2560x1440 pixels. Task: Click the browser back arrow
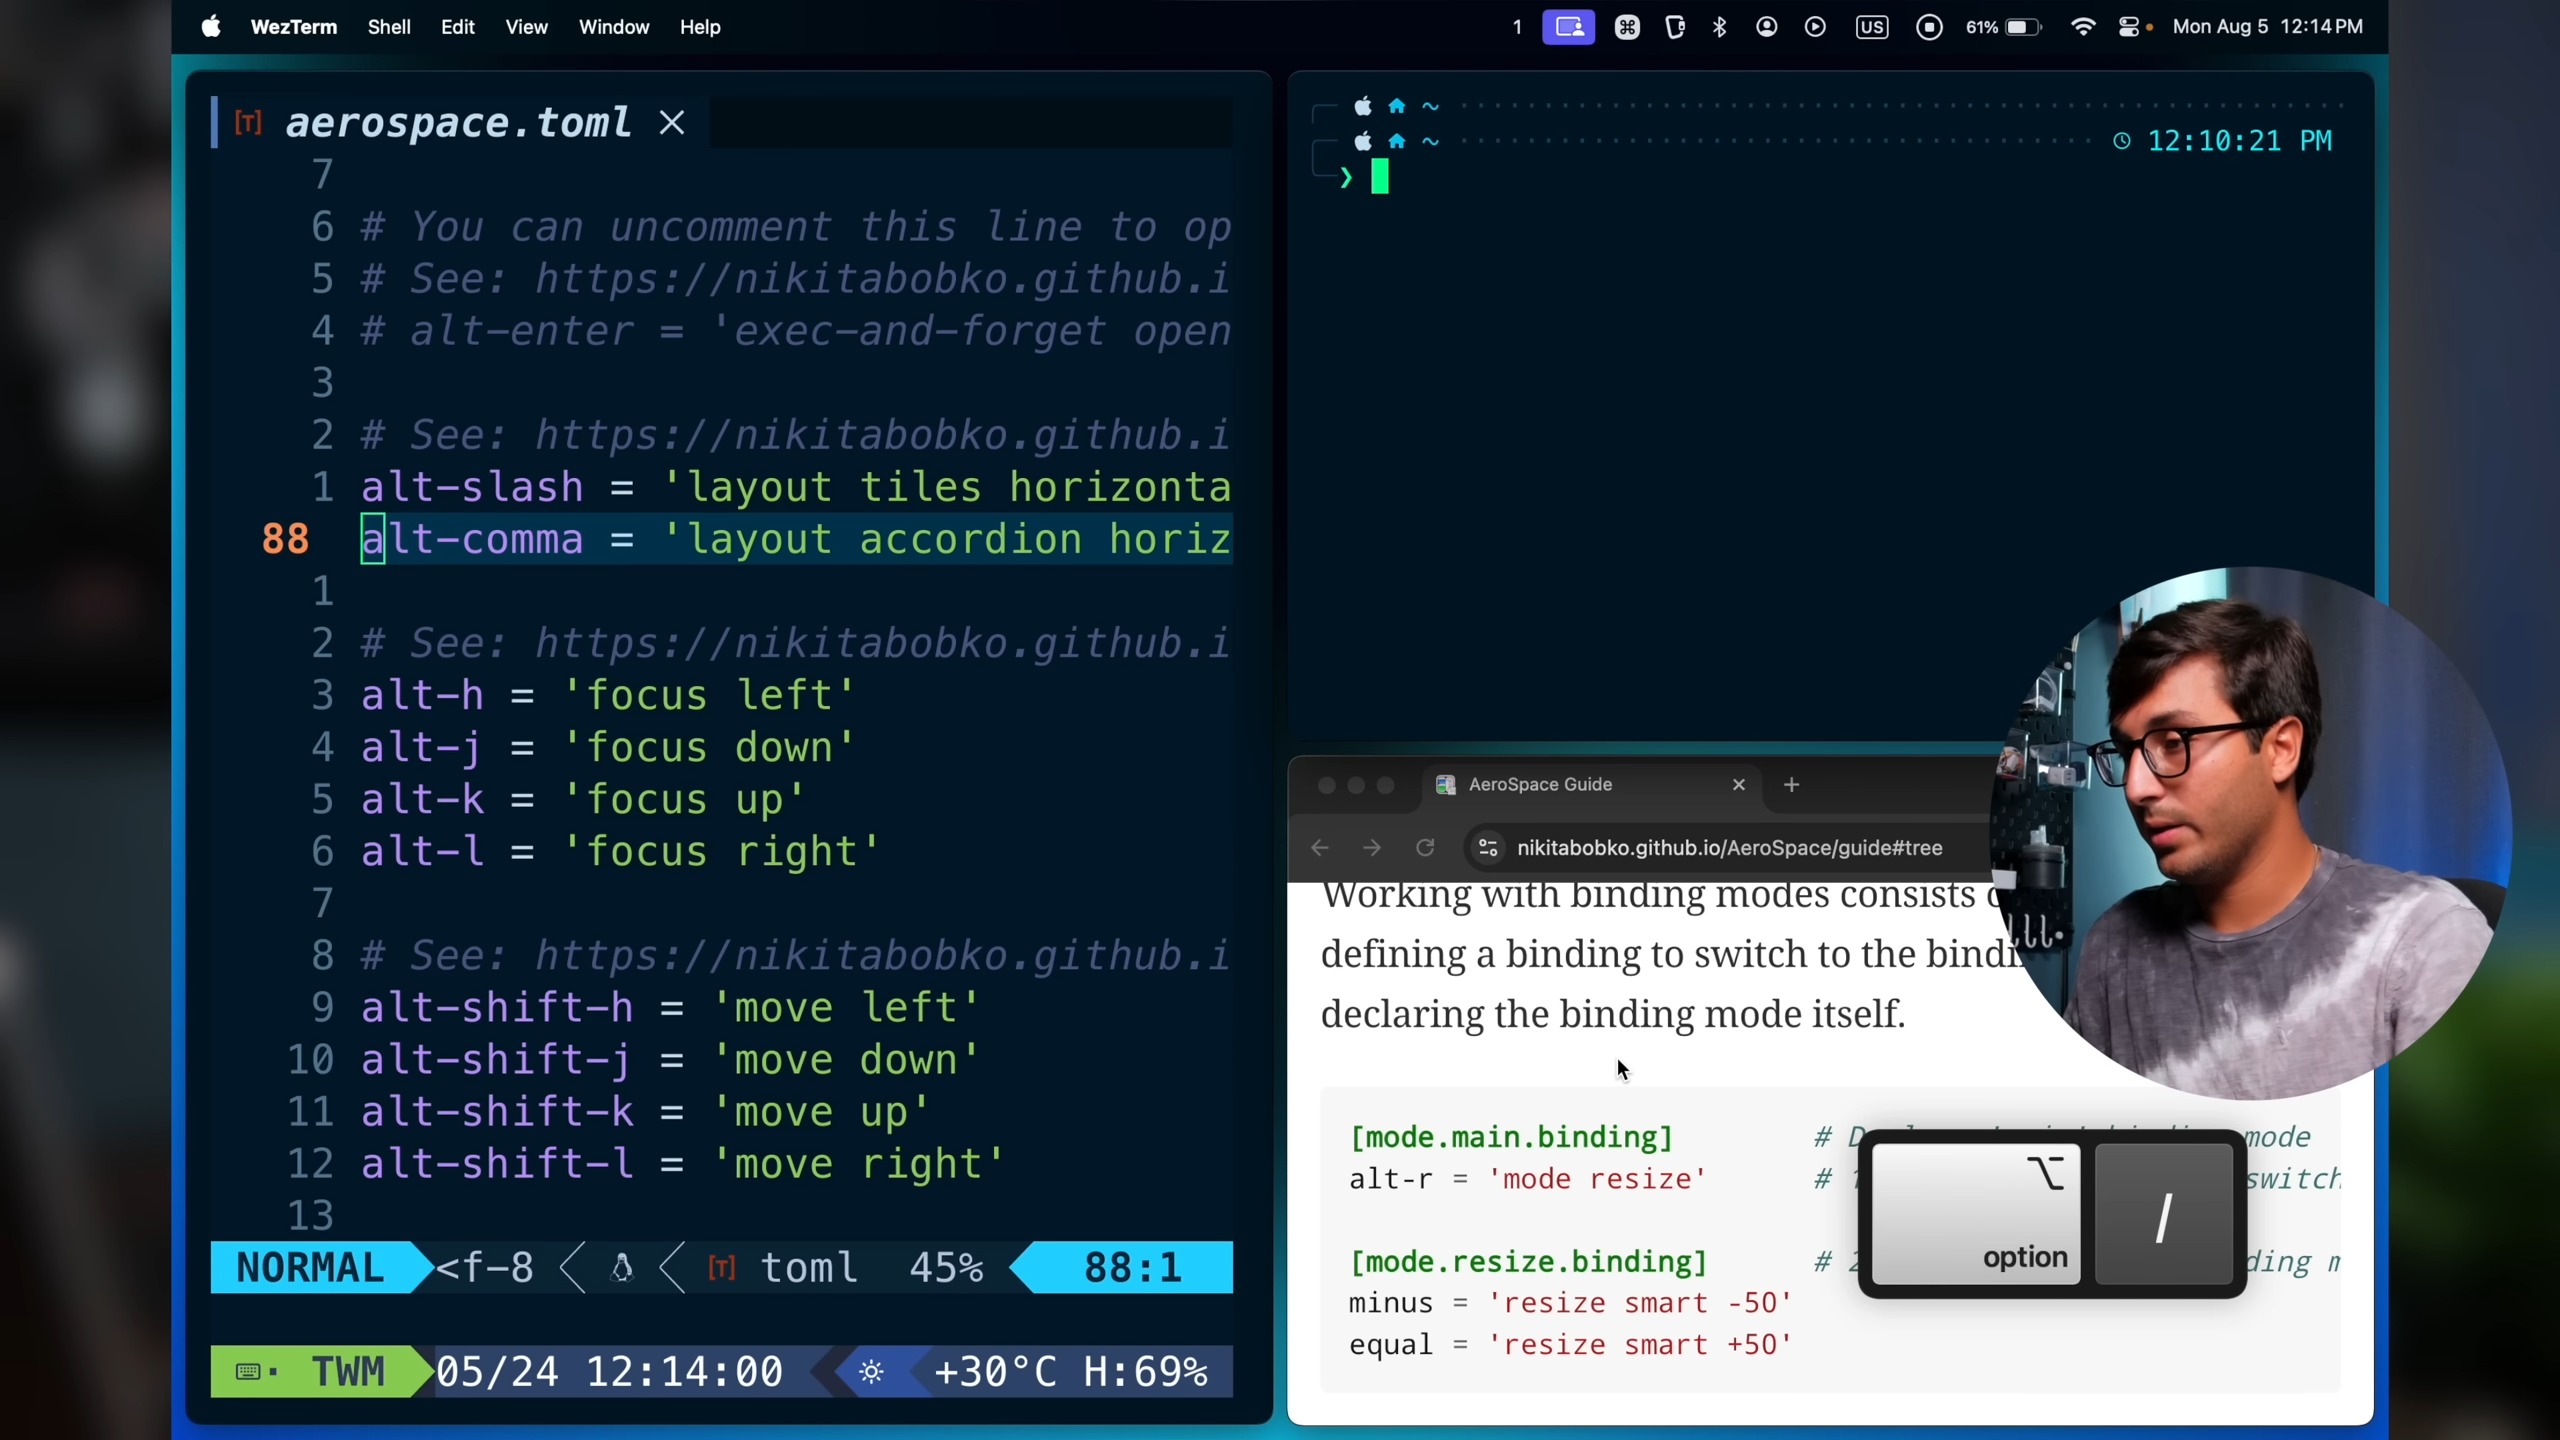point(1320,848)
